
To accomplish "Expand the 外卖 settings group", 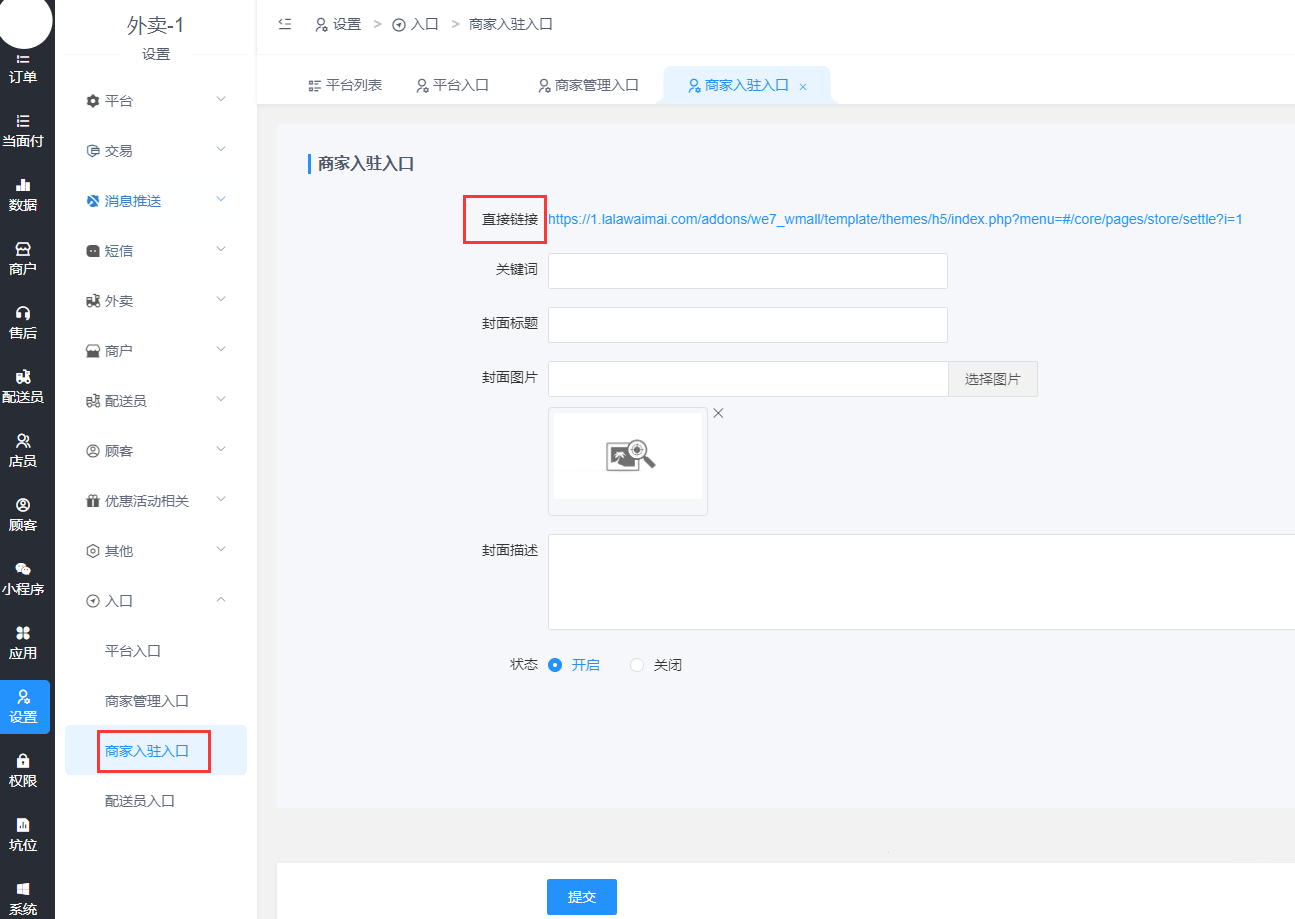I will coord(156,300).
